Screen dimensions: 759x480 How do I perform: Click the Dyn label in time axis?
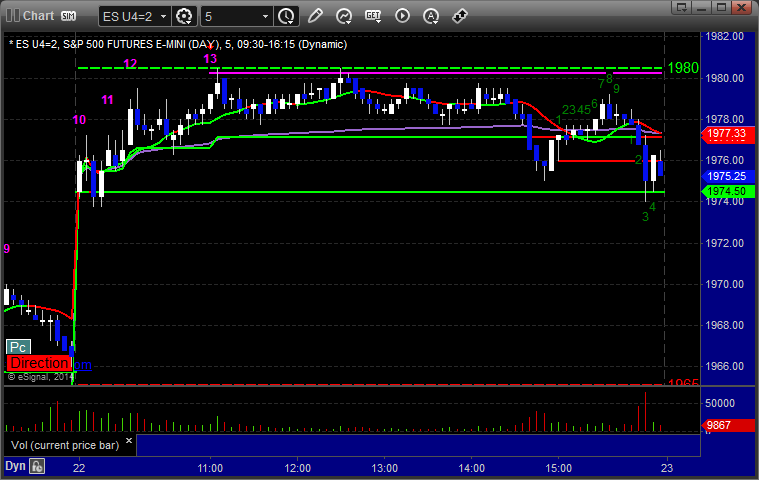pos(15,466)
